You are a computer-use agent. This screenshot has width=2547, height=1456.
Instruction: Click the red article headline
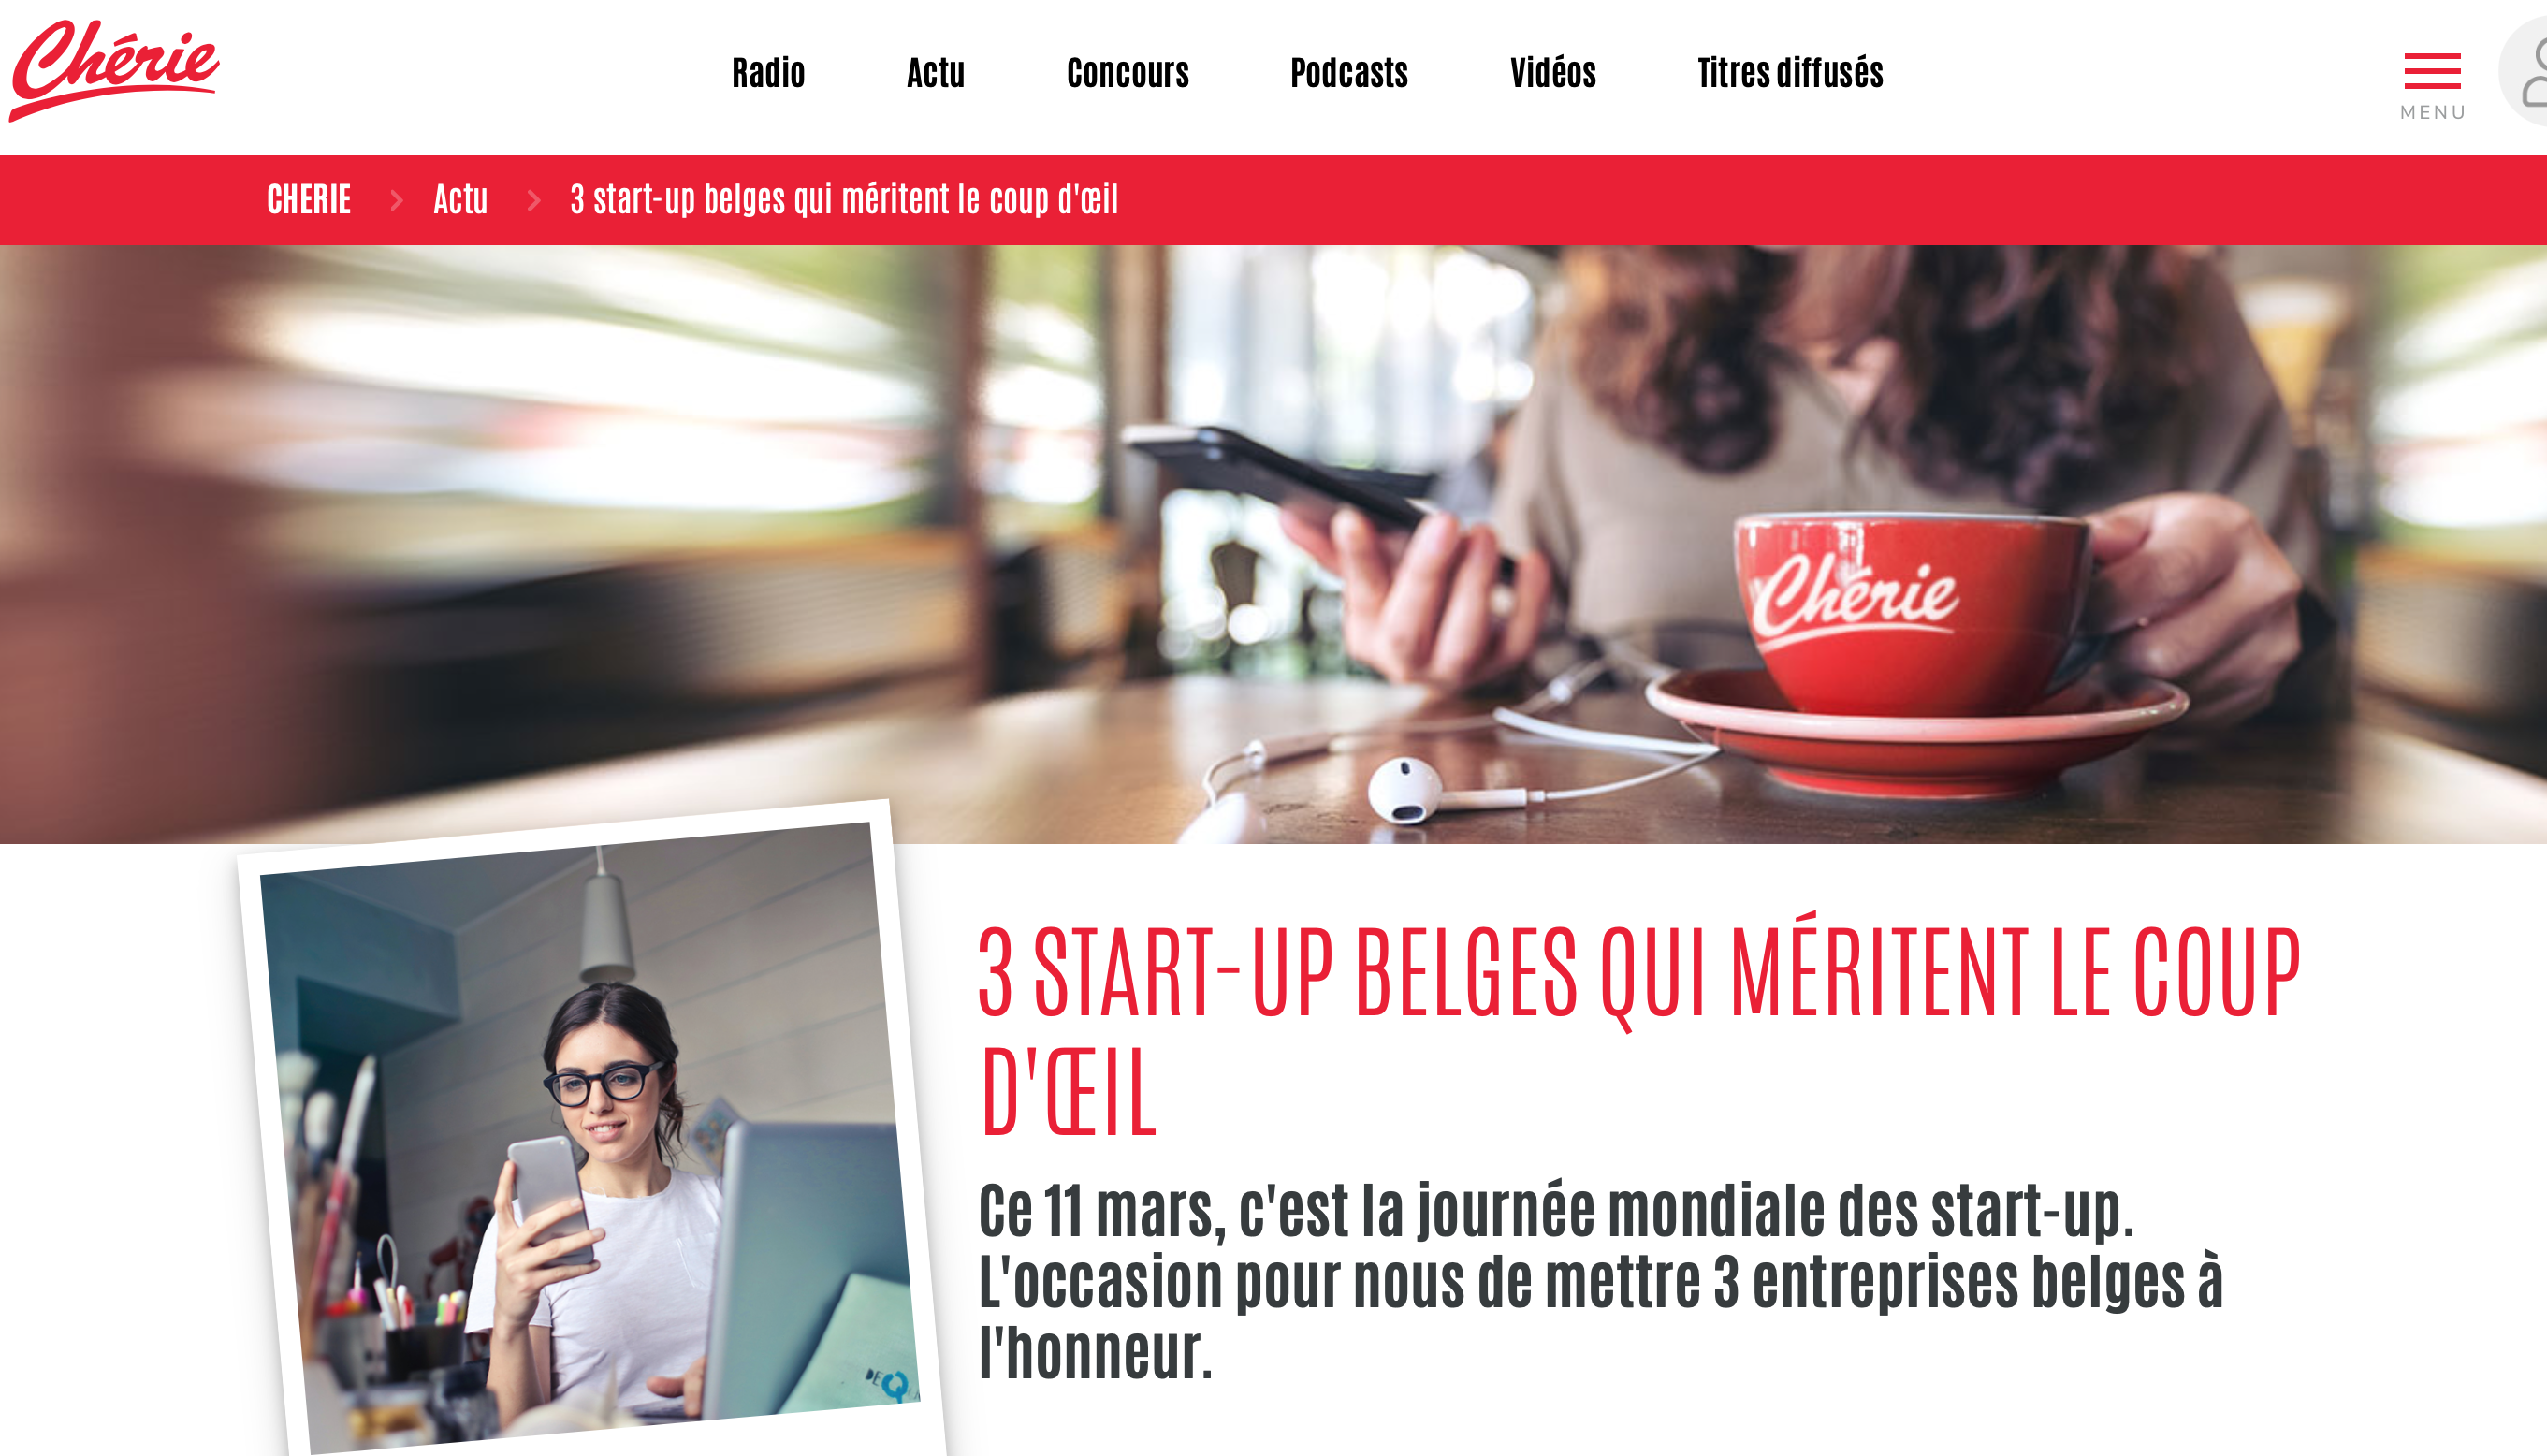pyautogui.click(x=1639, y=1029)
